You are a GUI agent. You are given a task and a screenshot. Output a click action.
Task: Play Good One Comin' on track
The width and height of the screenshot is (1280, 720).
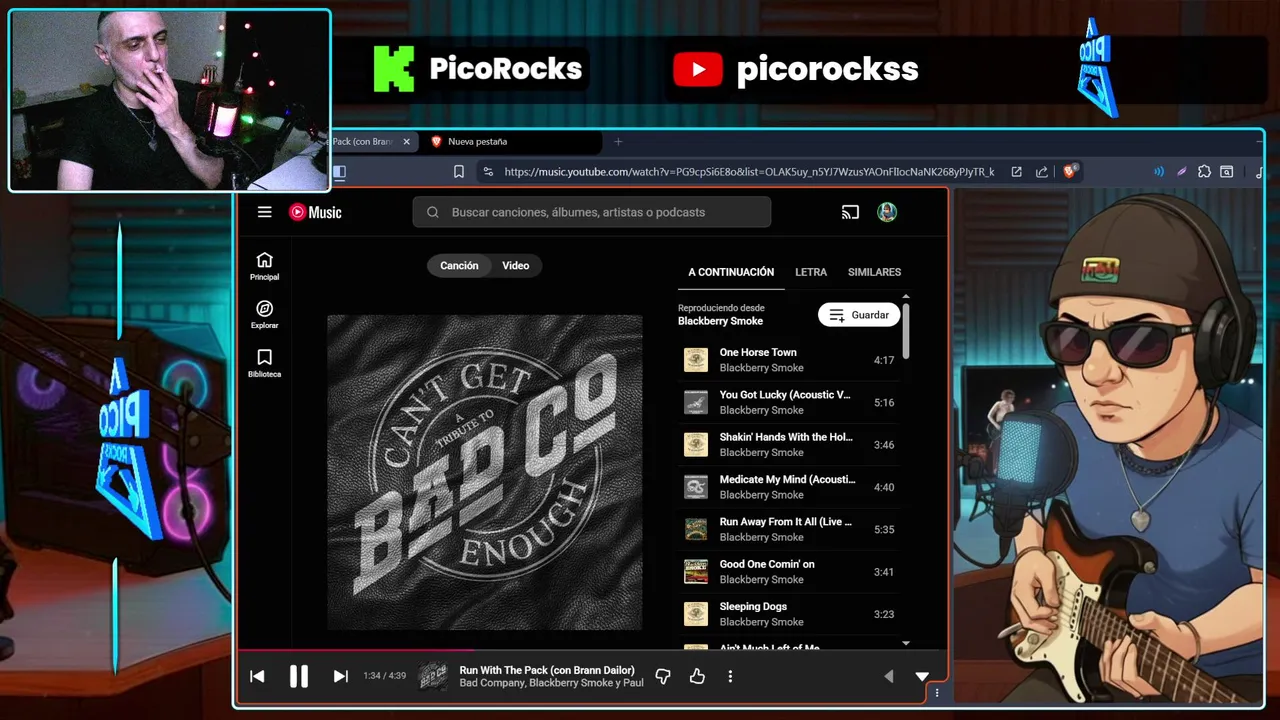[x=788, y=572]
